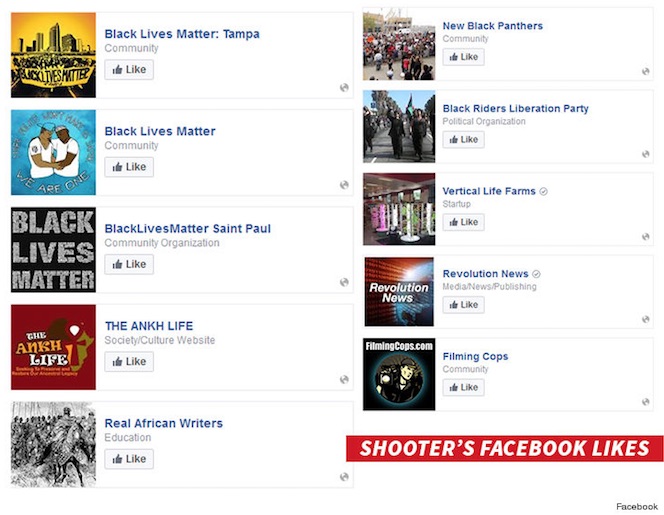Like the BlackLivesMatter Saint Paul page

129,264
